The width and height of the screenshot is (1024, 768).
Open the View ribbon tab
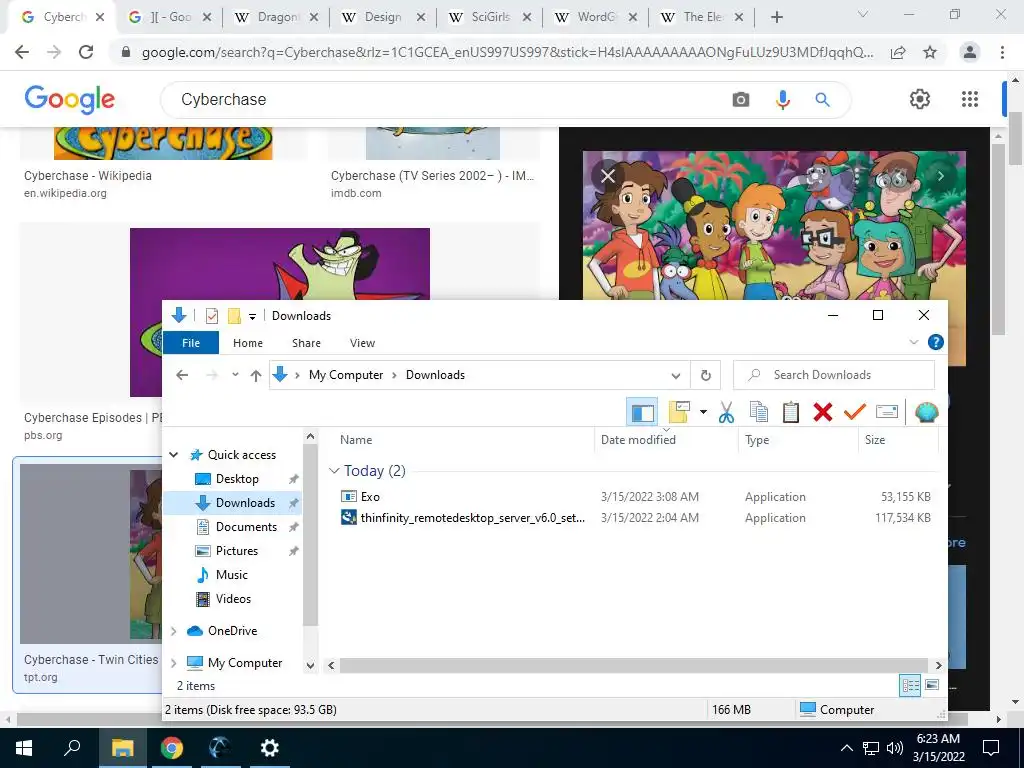point(362,343)
